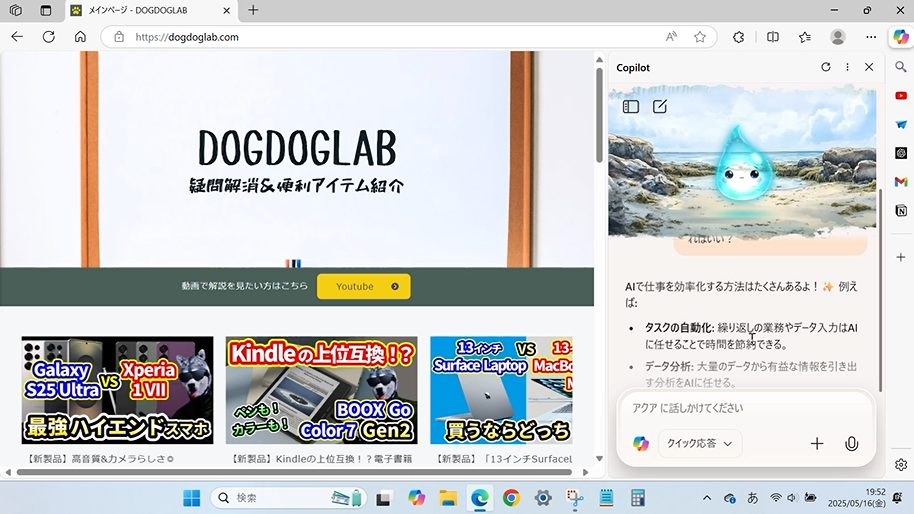Screen dimensions: 914x514
Task: Click the Split screen icon in toolbar
Action: (772, 37)
